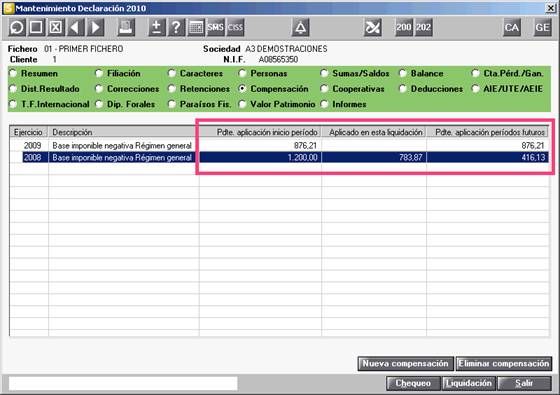Click the 1.200,00 pending amount cell

coord(260,158)
